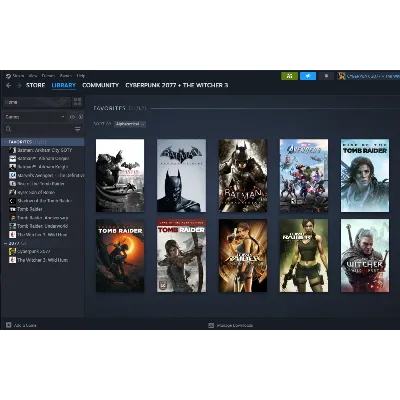400x400 pixels.
Task: Open The Witcher 3 Wild Hunt cover
Action: pyautogui.click(x=365, y=256)
